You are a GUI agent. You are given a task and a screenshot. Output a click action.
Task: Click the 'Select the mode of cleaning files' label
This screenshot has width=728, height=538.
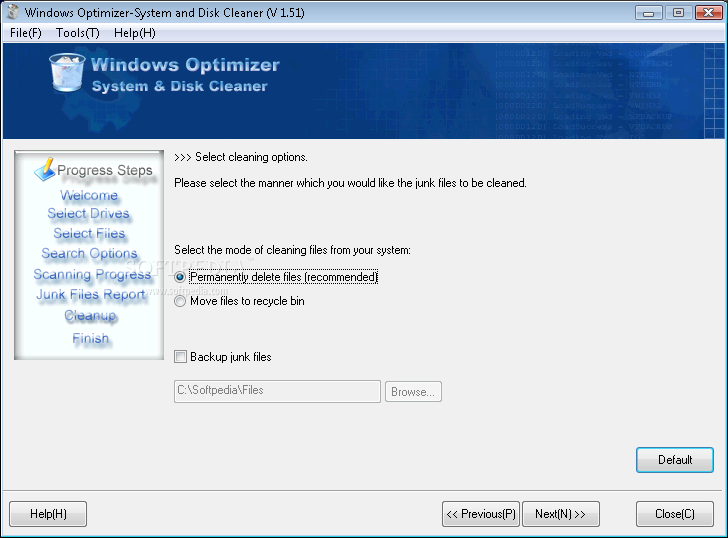click(x=292, y=250)
